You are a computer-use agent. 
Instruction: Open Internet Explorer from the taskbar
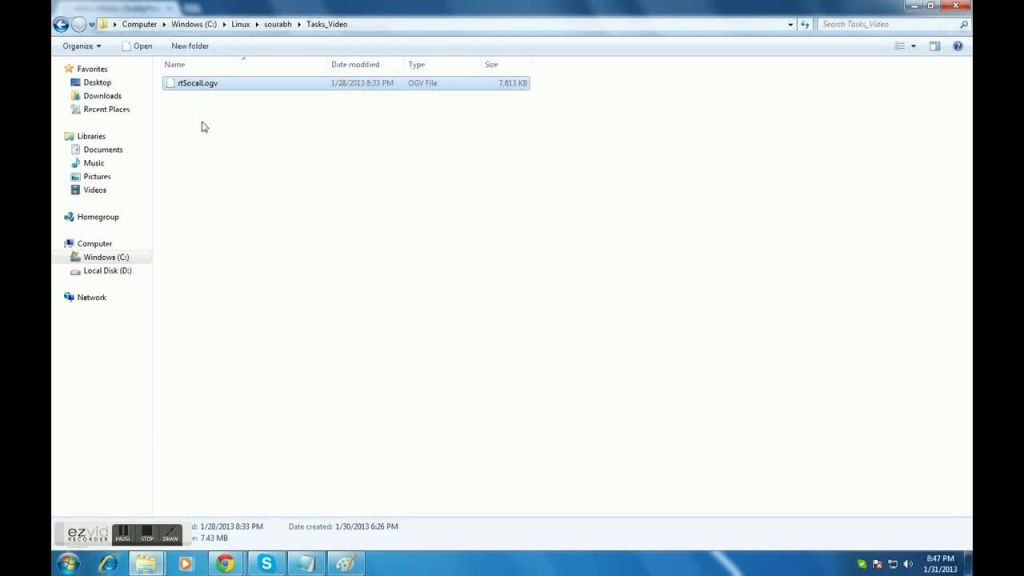[107, 564]
